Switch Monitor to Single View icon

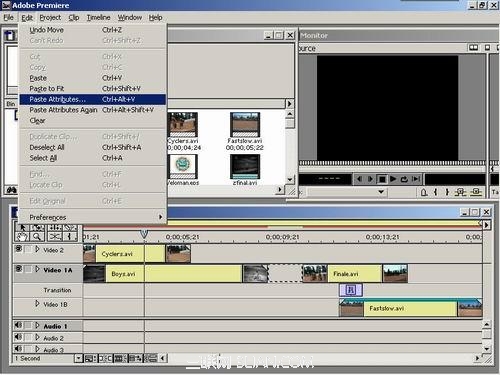click(487, 48)
